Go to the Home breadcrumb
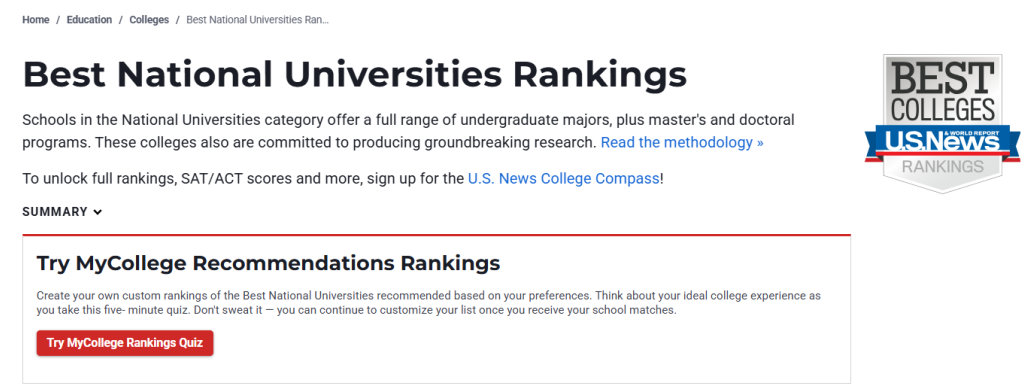 click(x=36, y=20)
